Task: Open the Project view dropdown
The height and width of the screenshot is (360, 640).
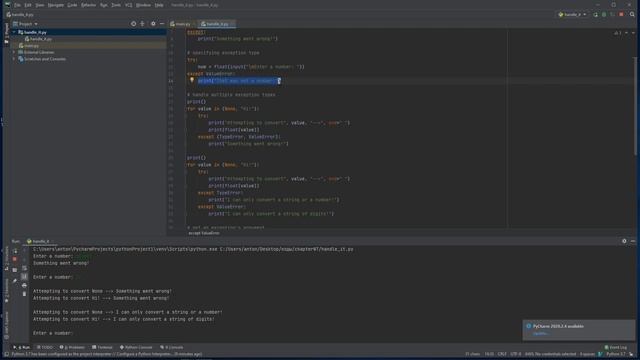Action: coord(25,24)
